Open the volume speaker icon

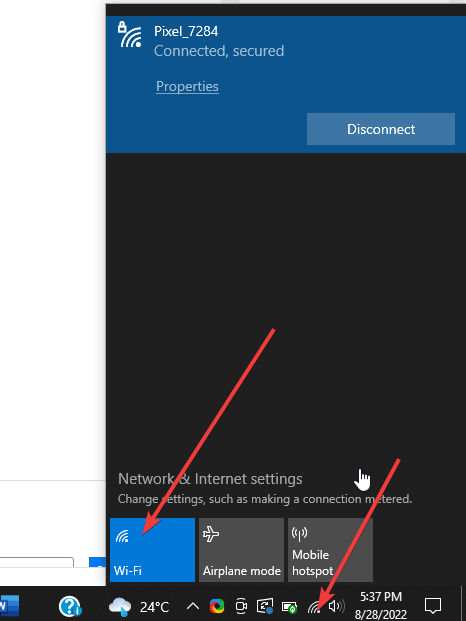337,606
